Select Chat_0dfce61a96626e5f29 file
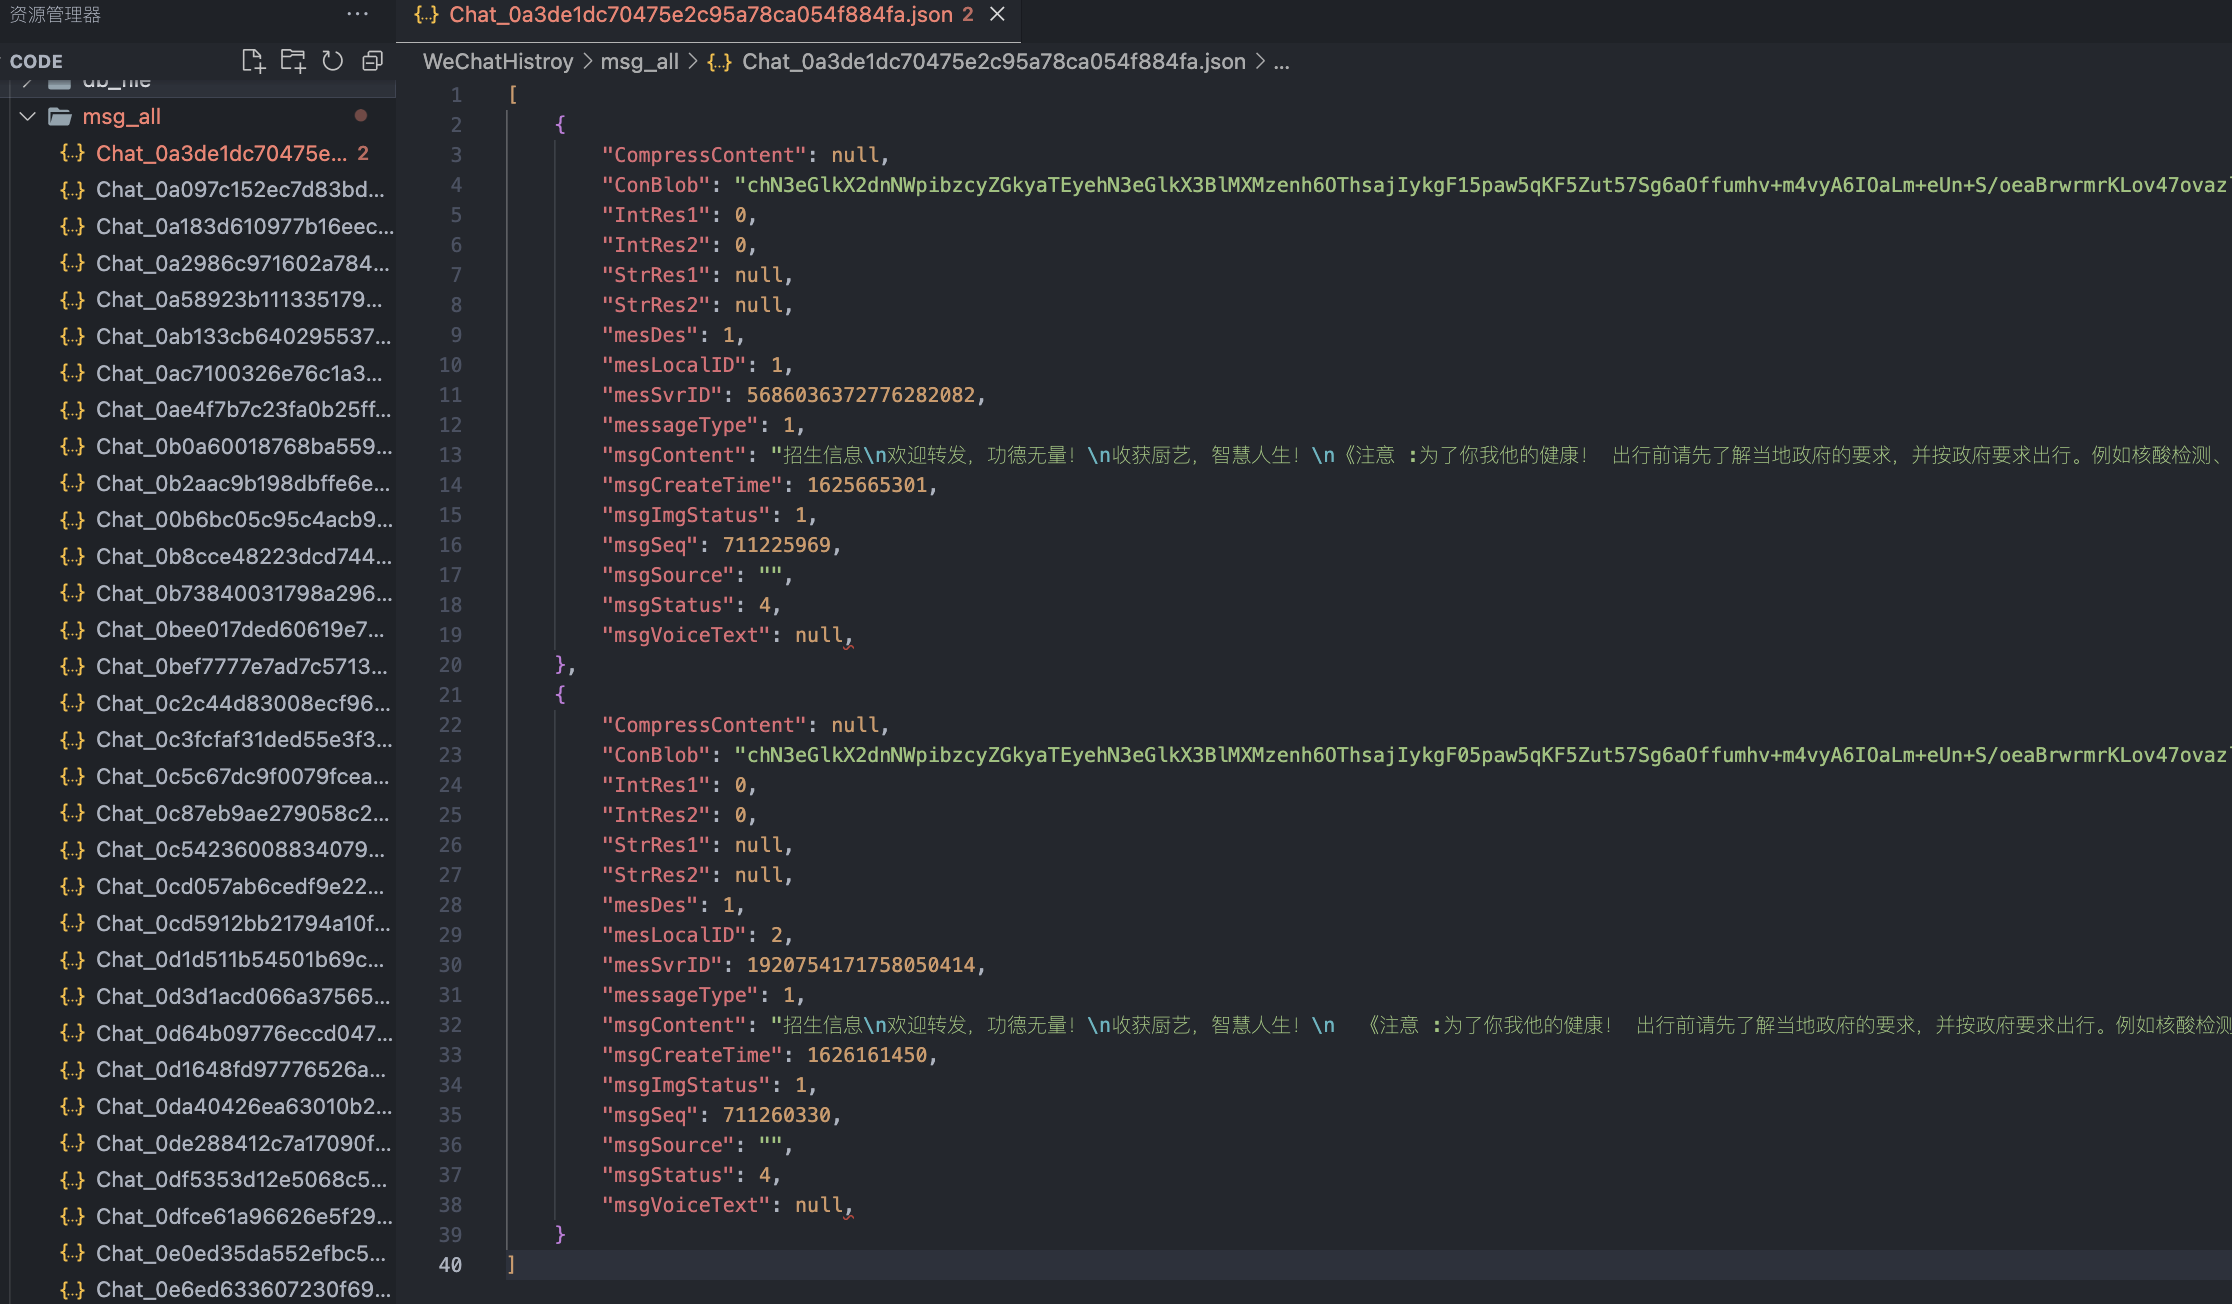 pos(242,1217)
